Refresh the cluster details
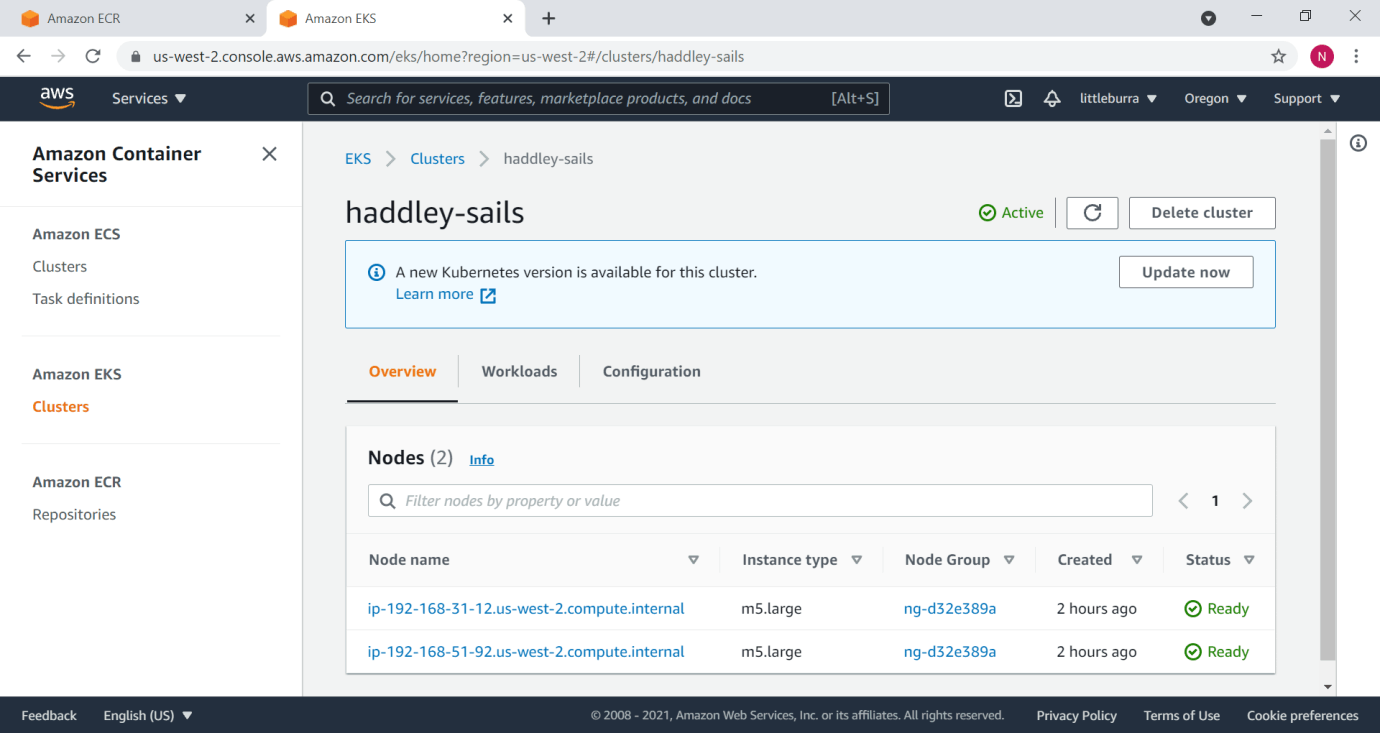This screenshot has height=733, width=1380. (x=1092, y=213)
